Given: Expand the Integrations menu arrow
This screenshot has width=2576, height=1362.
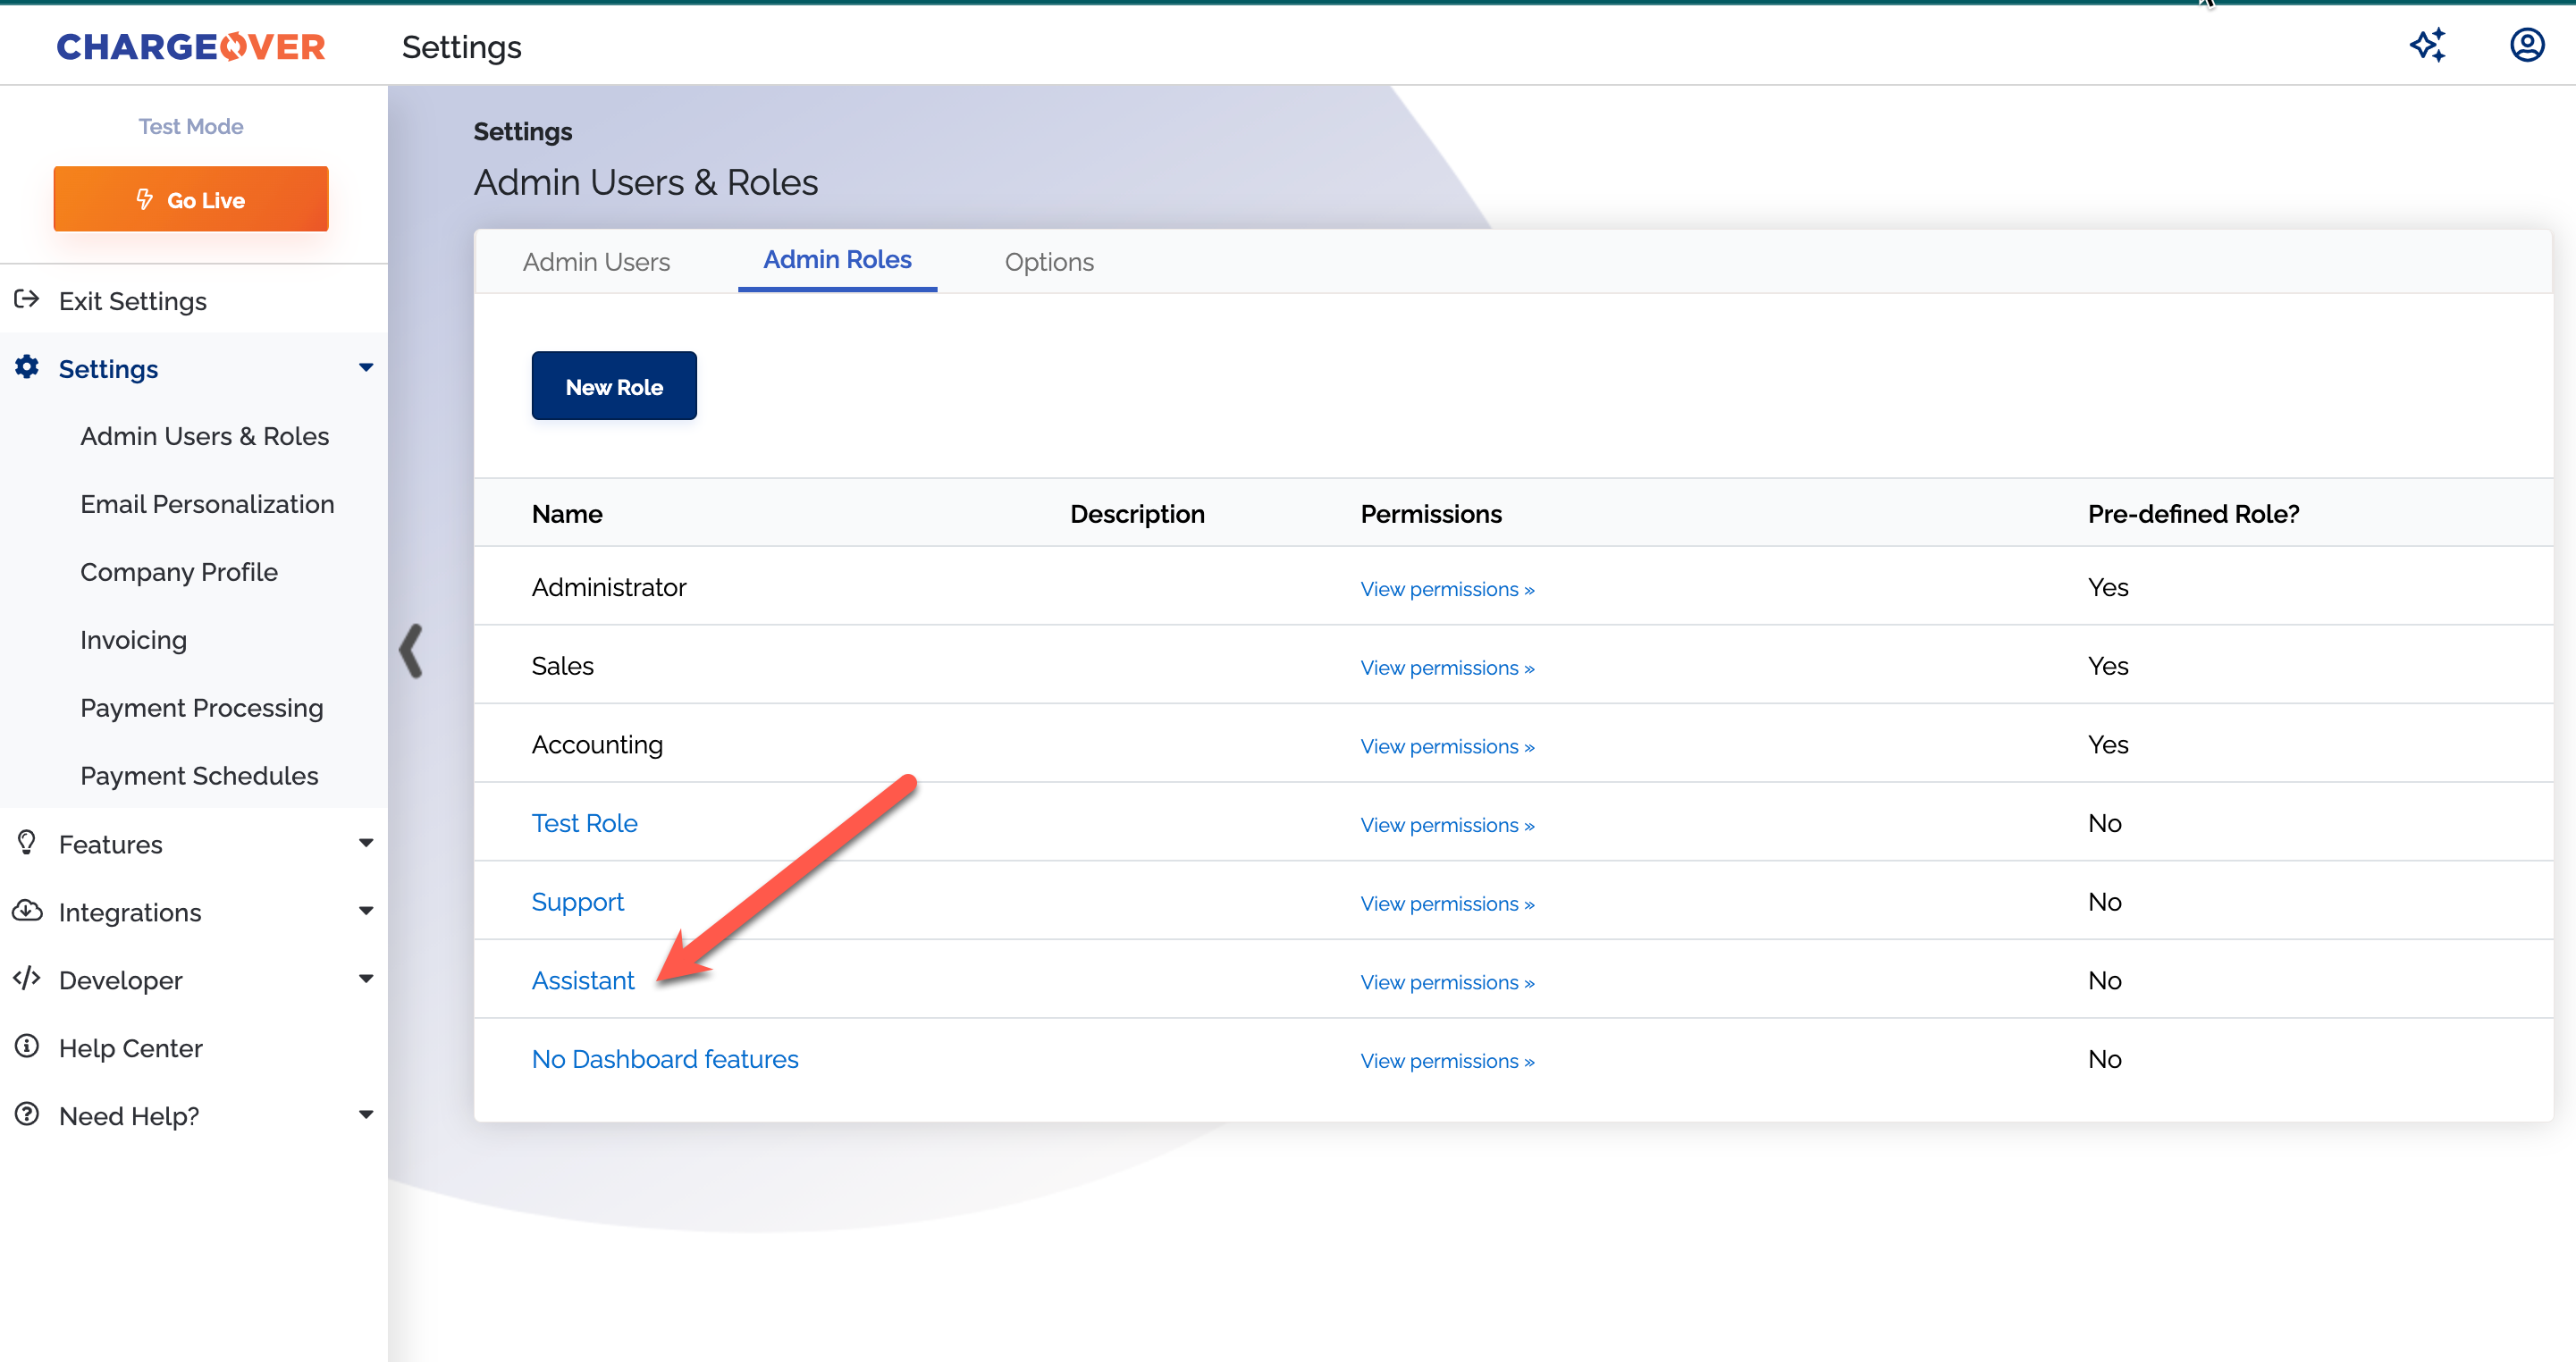Looking at the screenshot, I should (x=366, y=912).
